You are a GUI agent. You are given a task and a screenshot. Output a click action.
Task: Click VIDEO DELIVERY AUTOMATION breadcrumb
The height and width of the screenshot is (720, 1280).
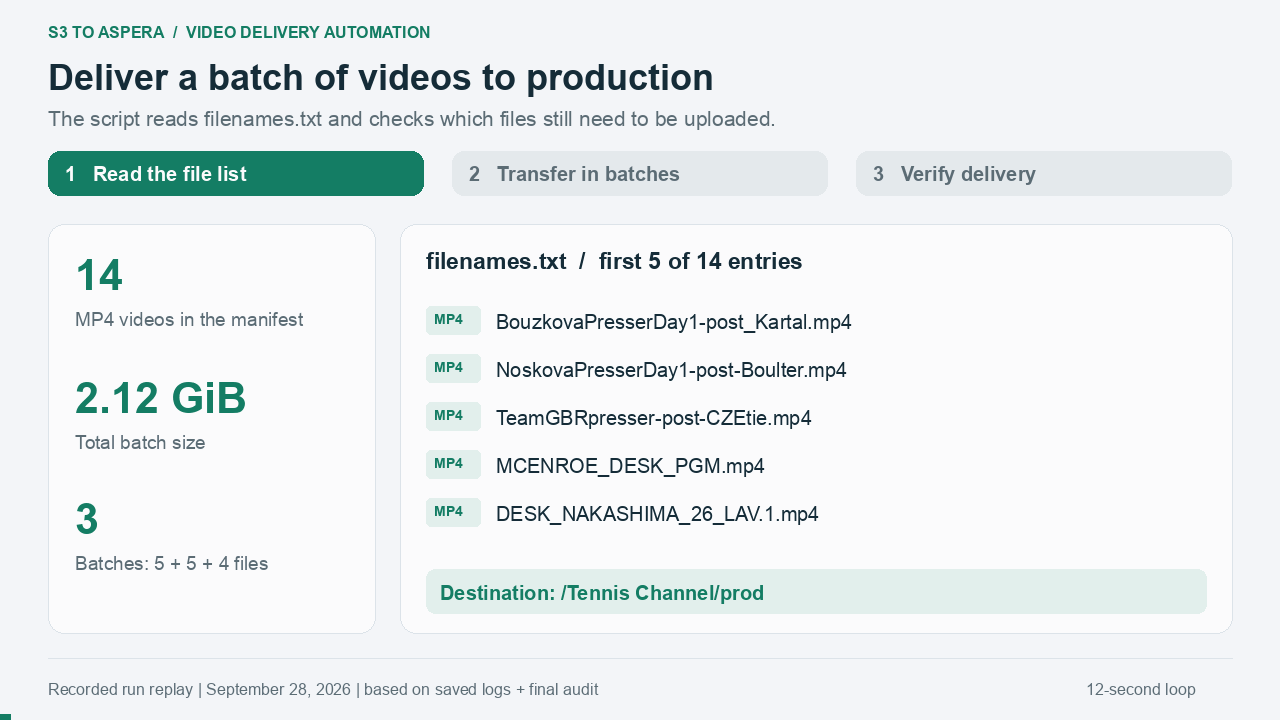click(308, 33)
